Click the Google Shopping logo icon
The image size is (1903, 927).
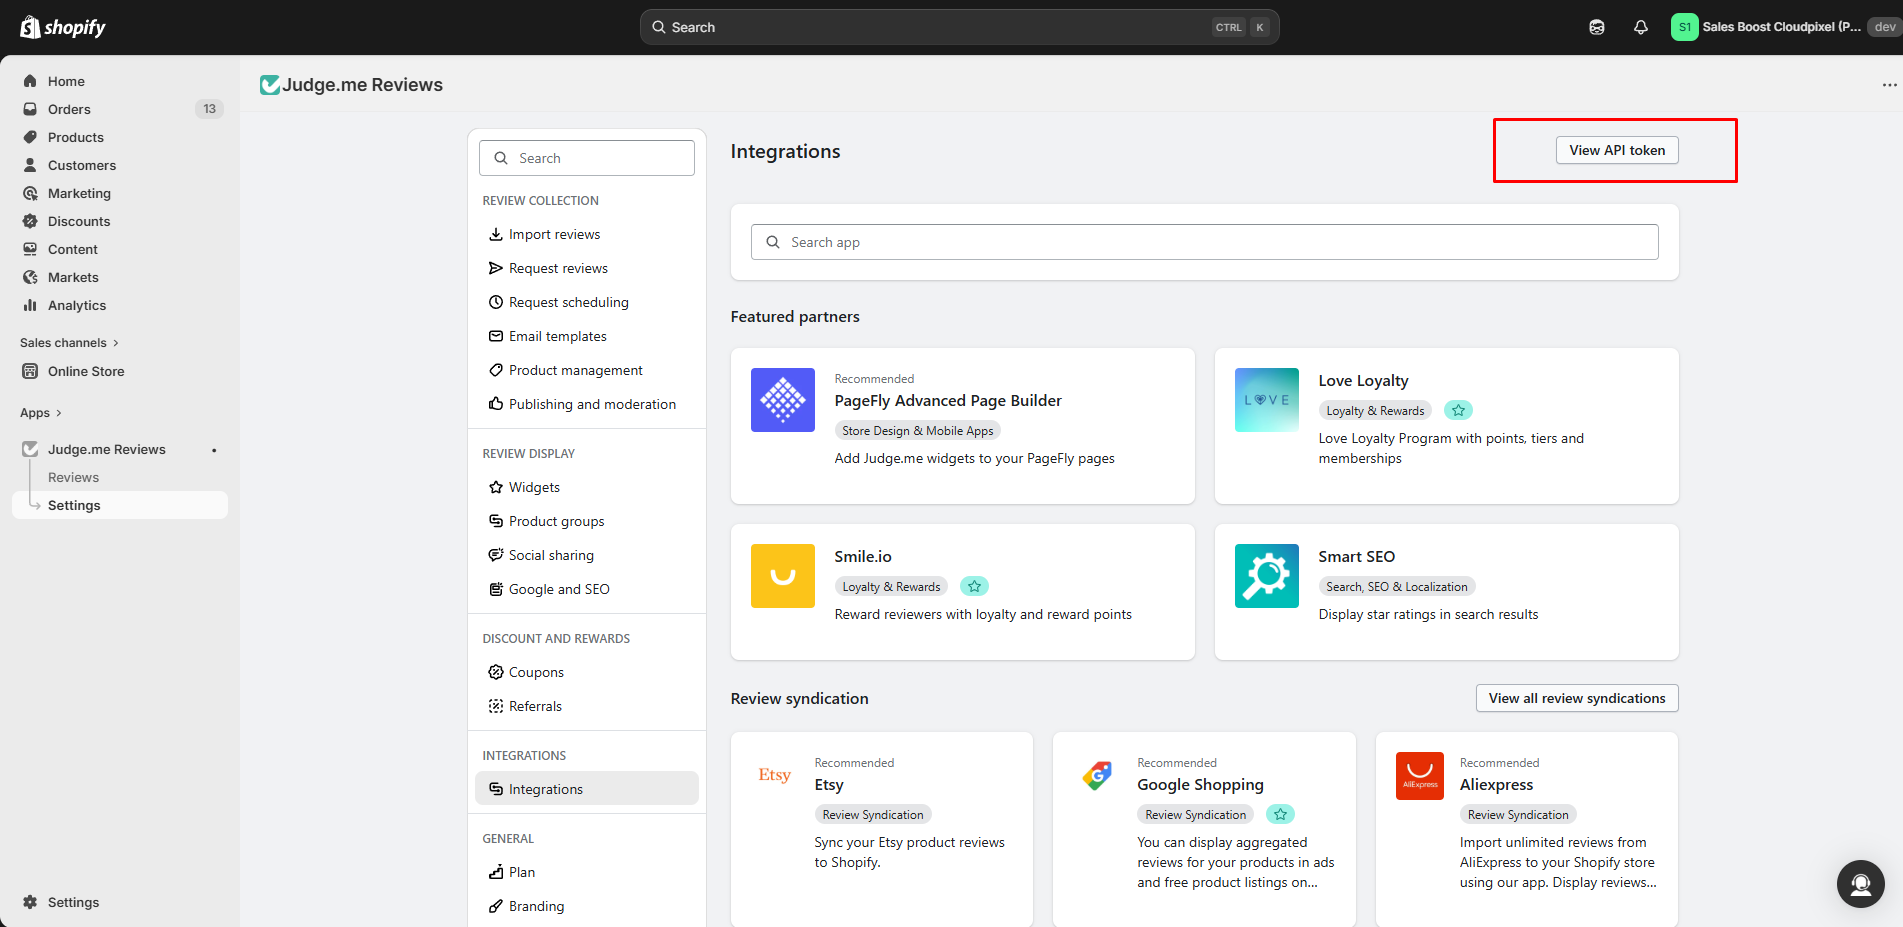[1097, 776]
